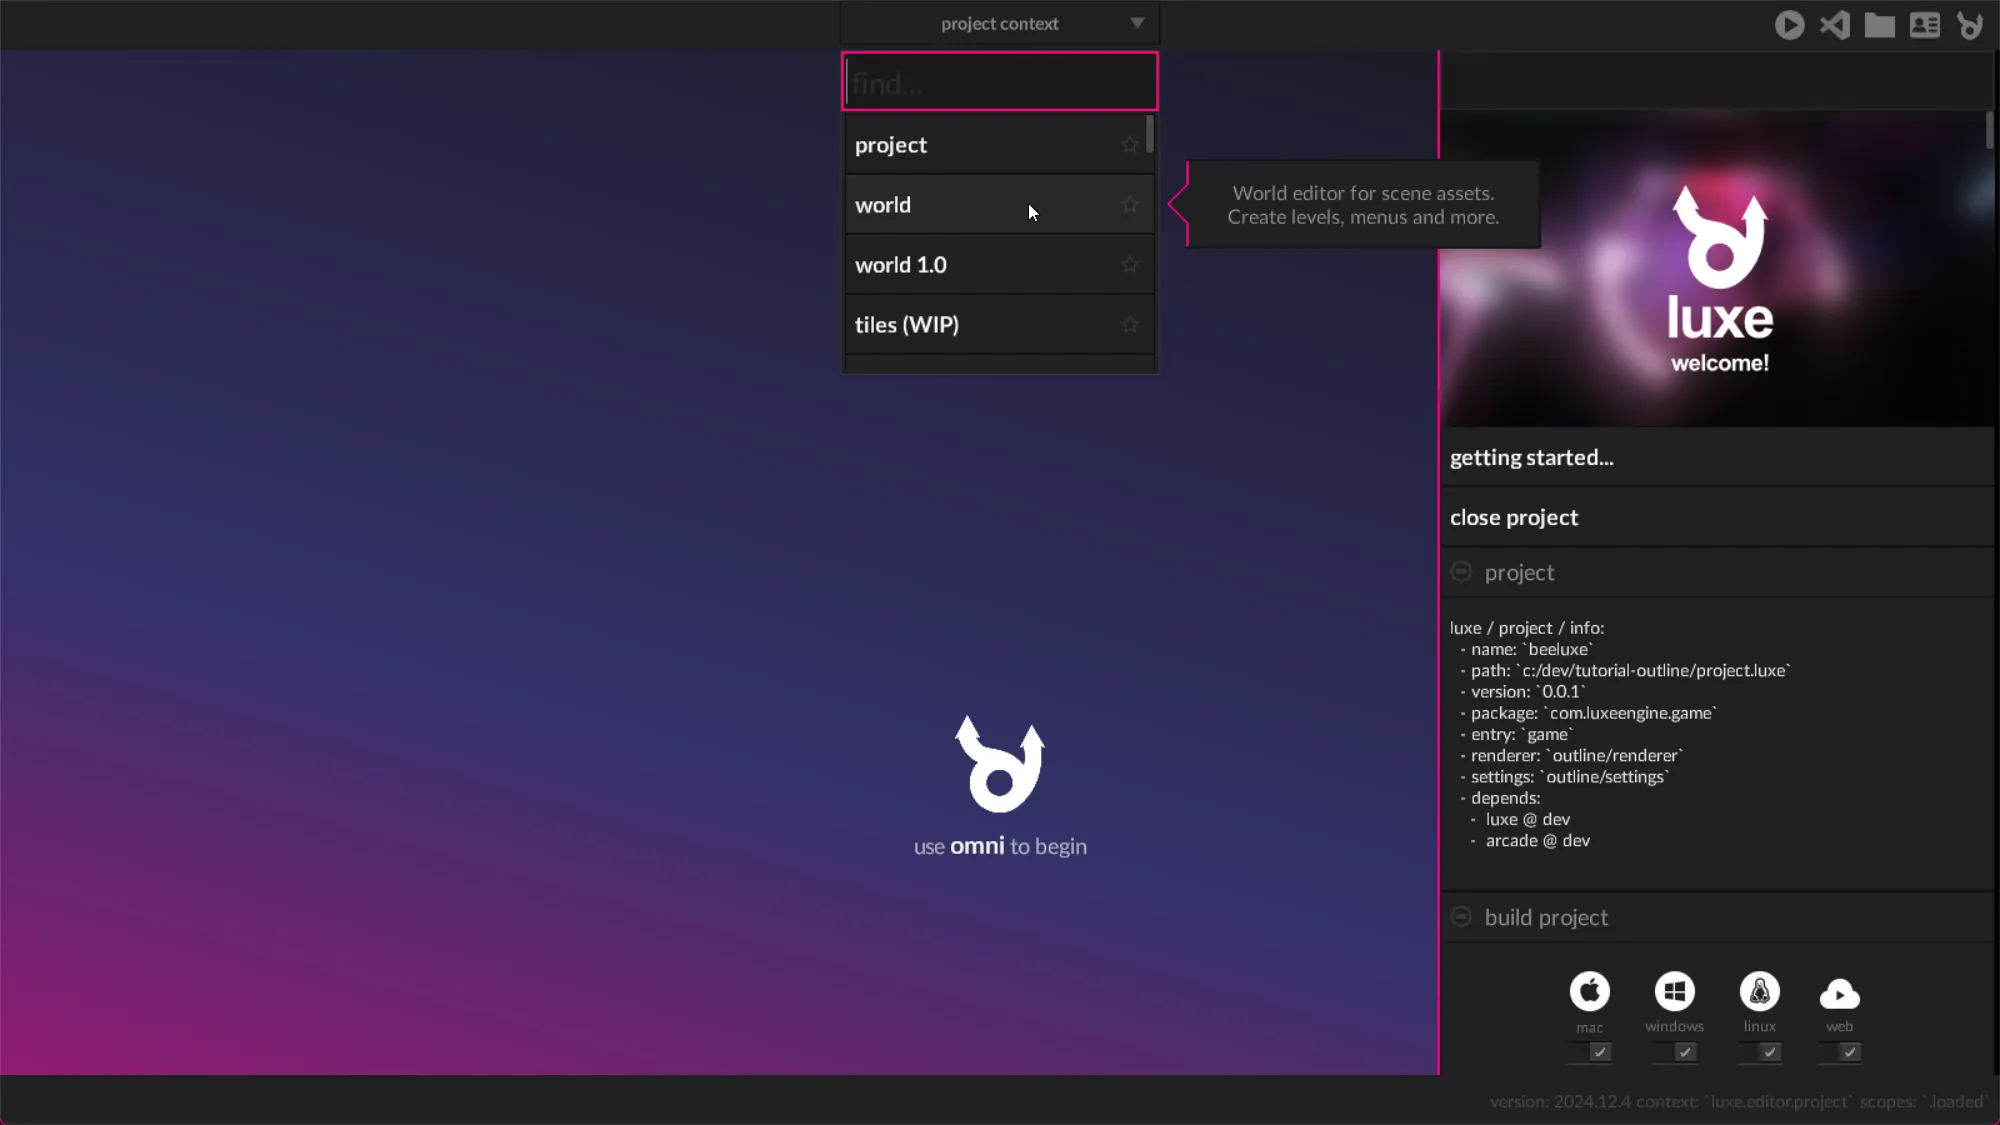Open project in Visual Studio Code icon
Viewport: 2000px width, 1125px height.
(x=1834, y=25)
